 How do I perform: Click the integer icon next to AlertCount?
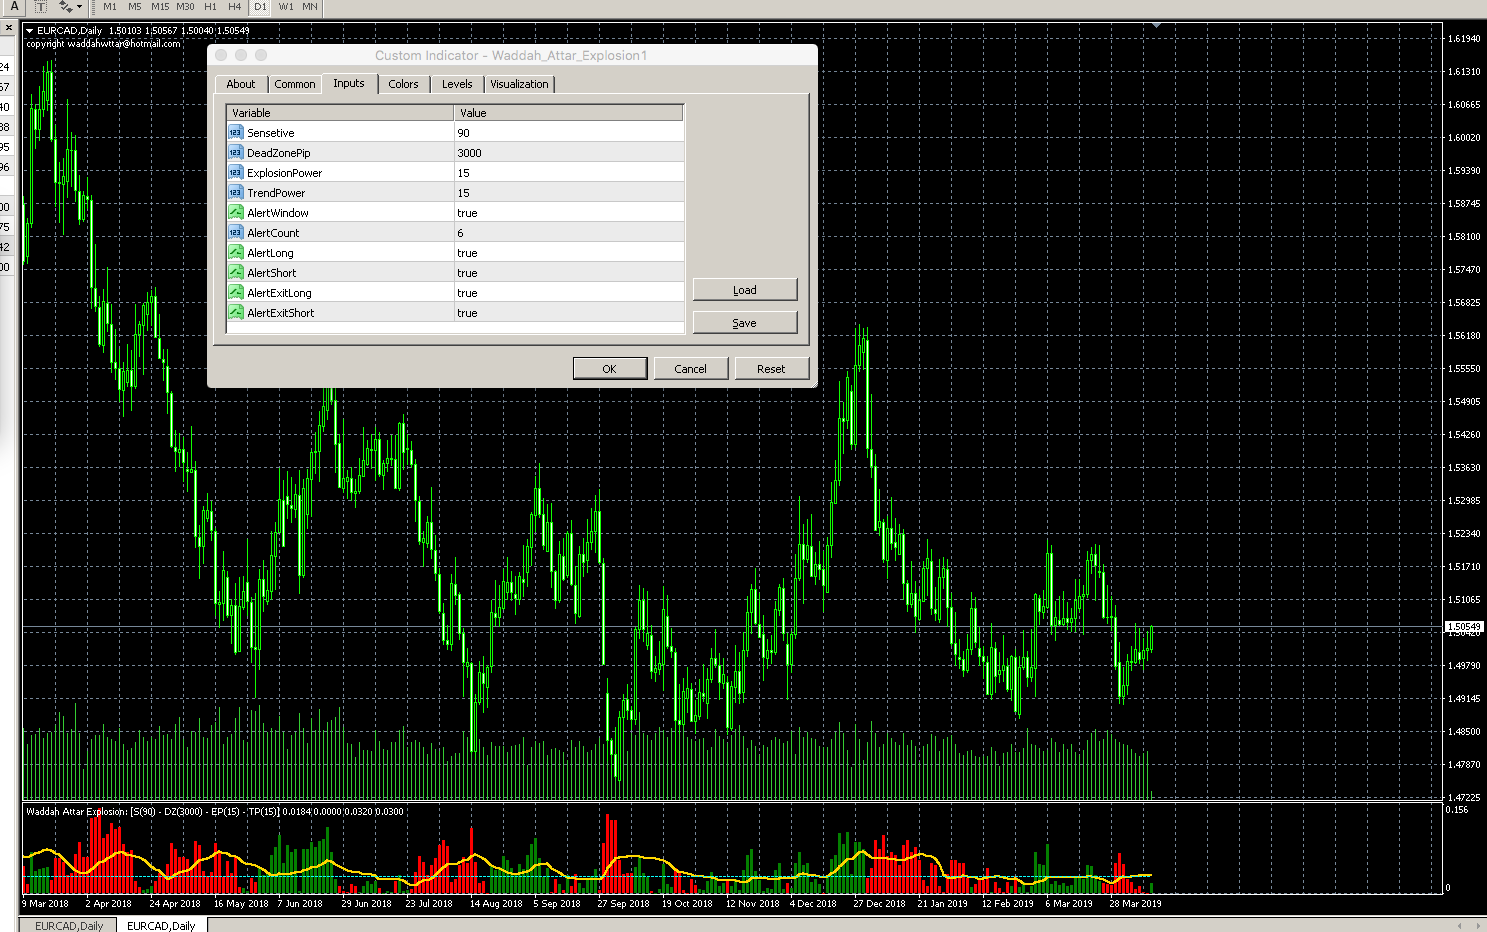236,233
